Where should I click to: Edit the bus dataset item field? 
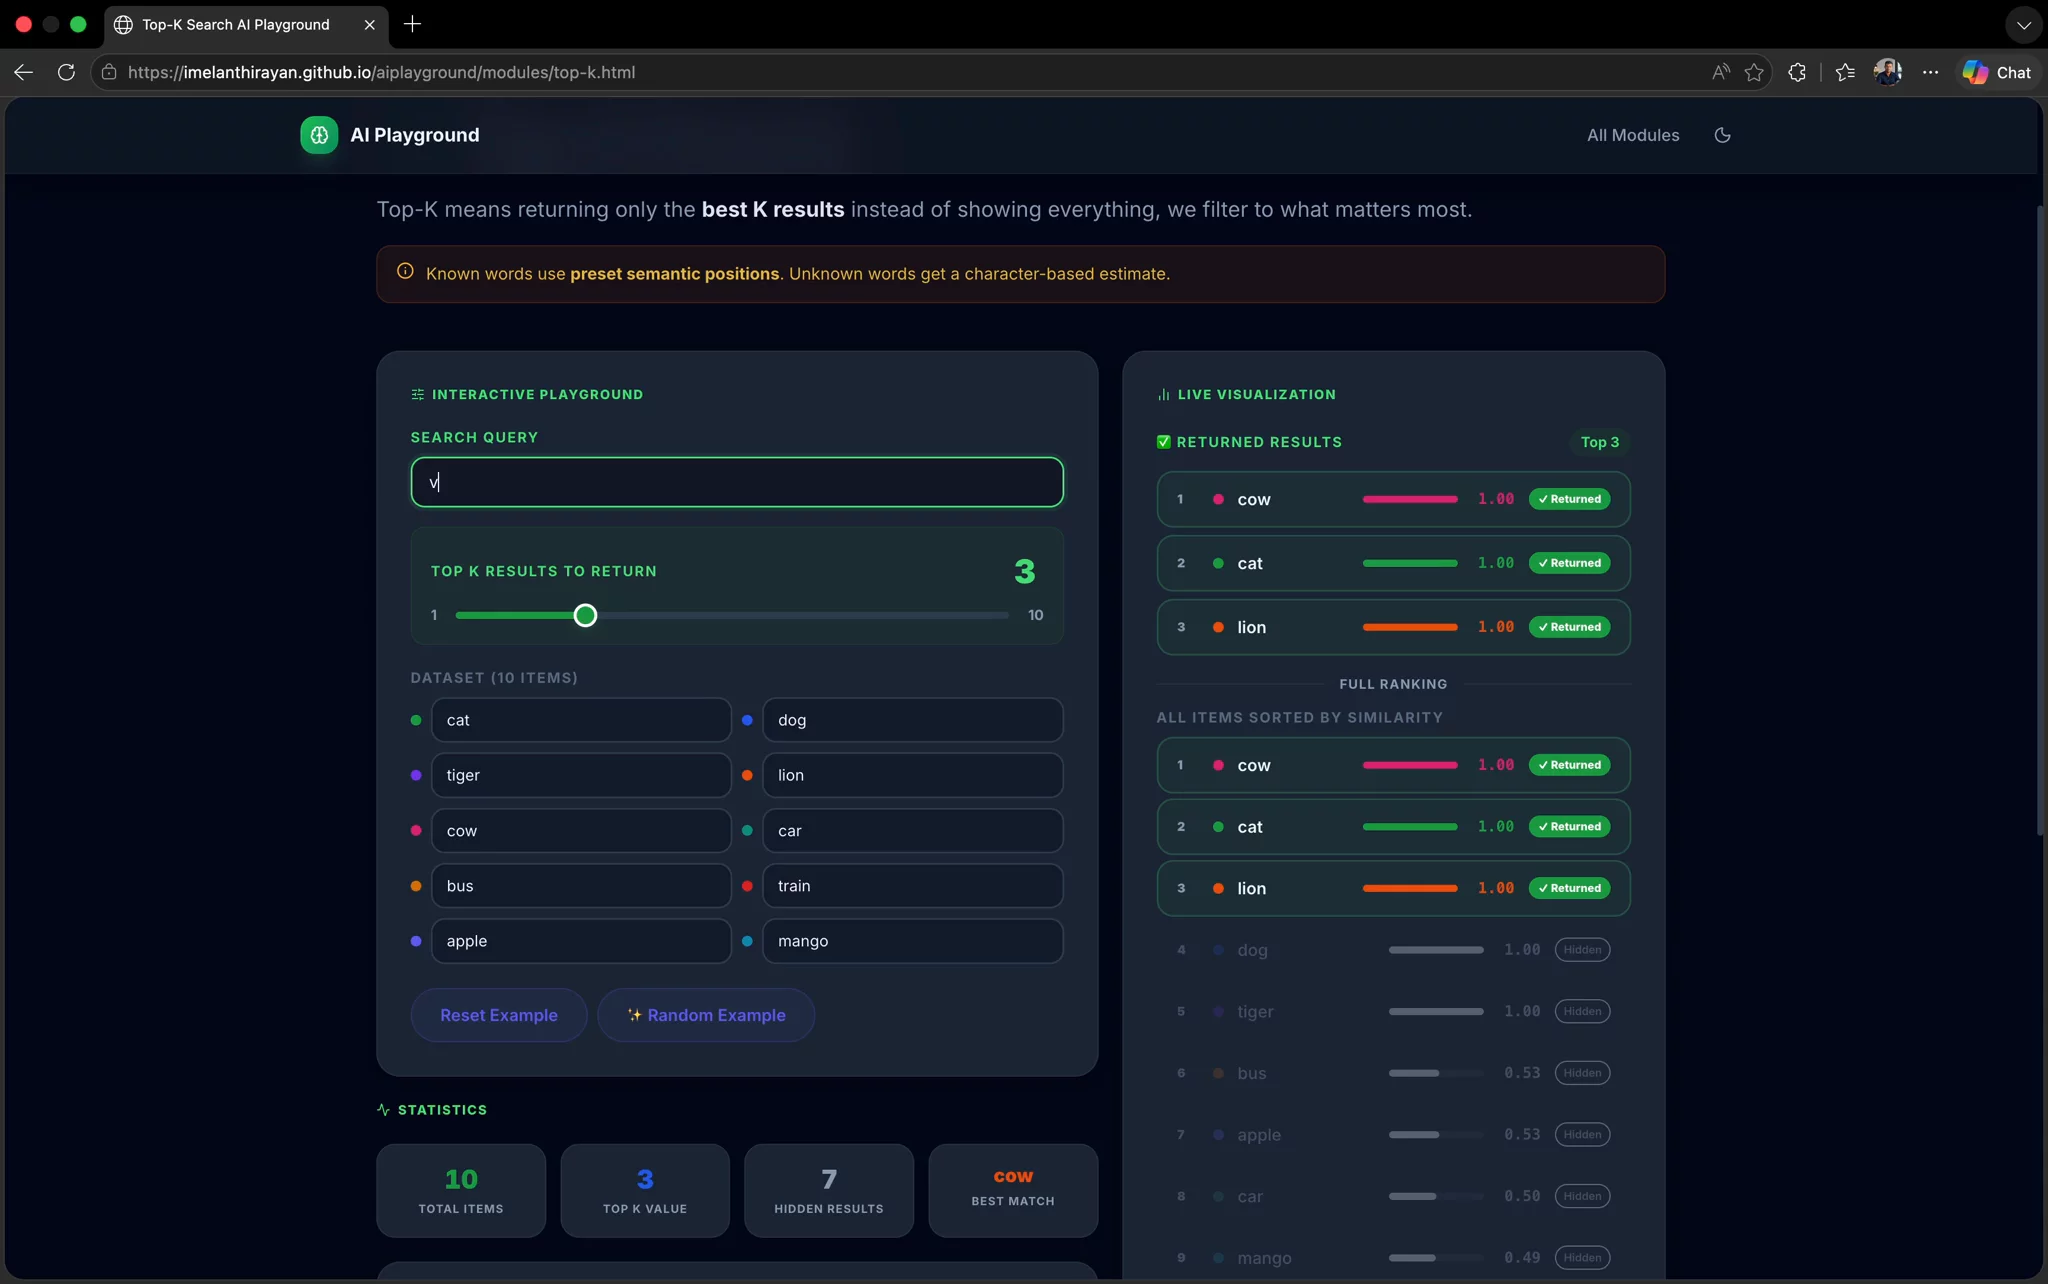[581, 886]
